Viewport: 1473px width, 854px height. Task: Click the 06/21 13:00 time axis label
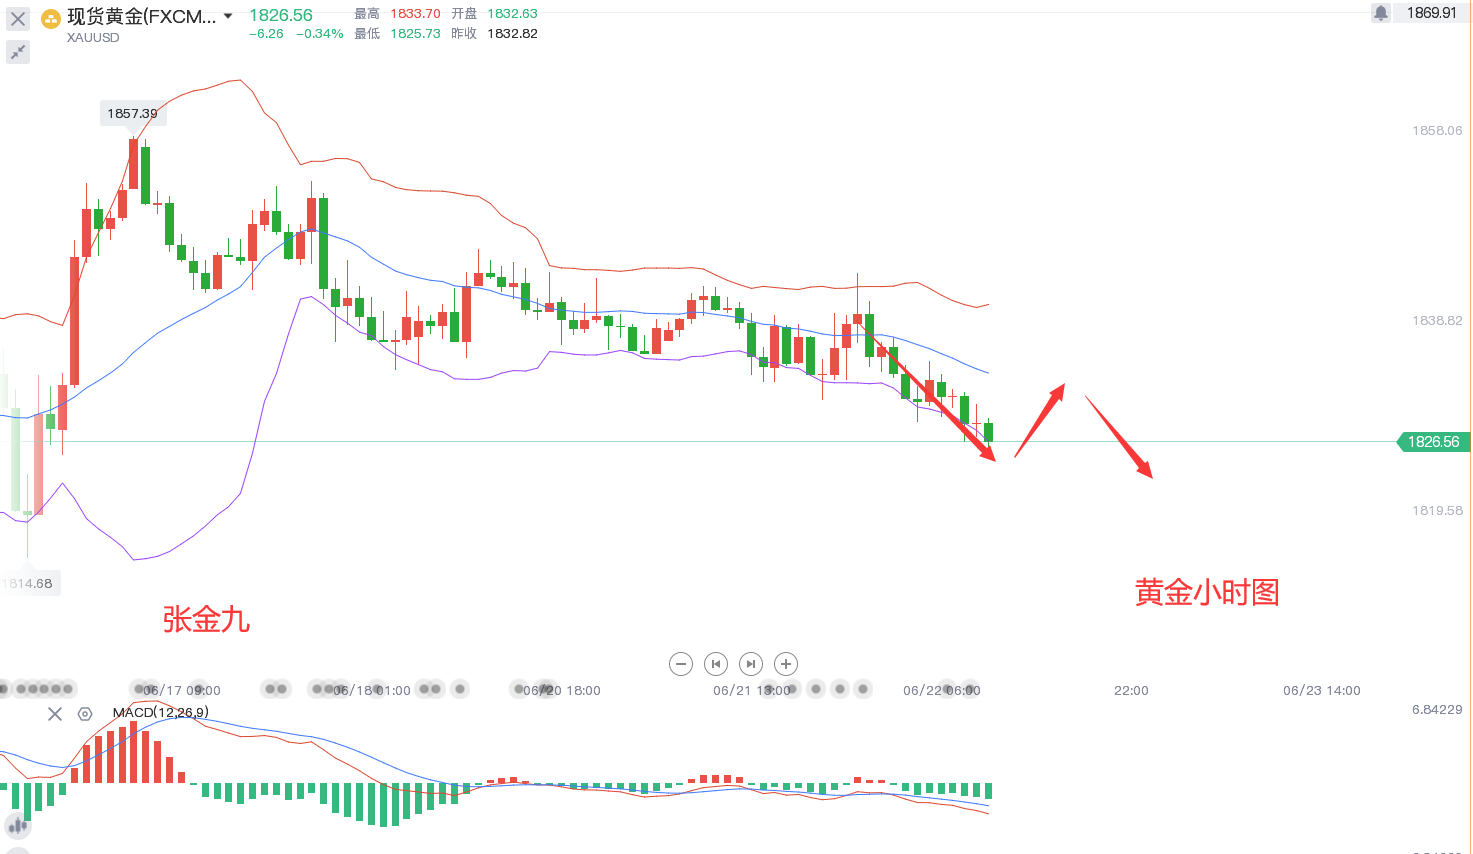[x=752, y=691]
